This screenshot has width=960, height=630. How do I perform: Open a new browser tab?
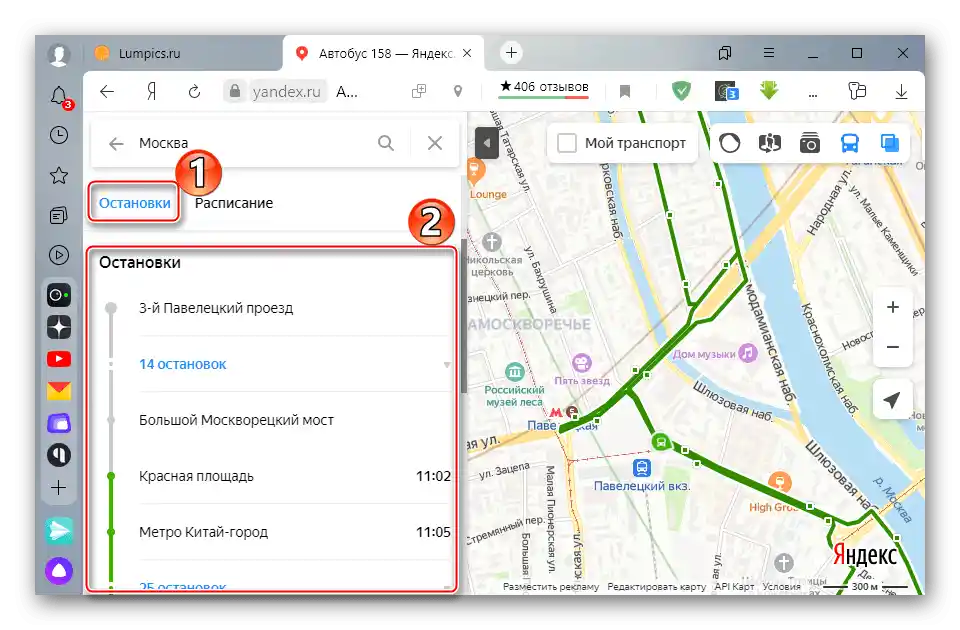511,53
